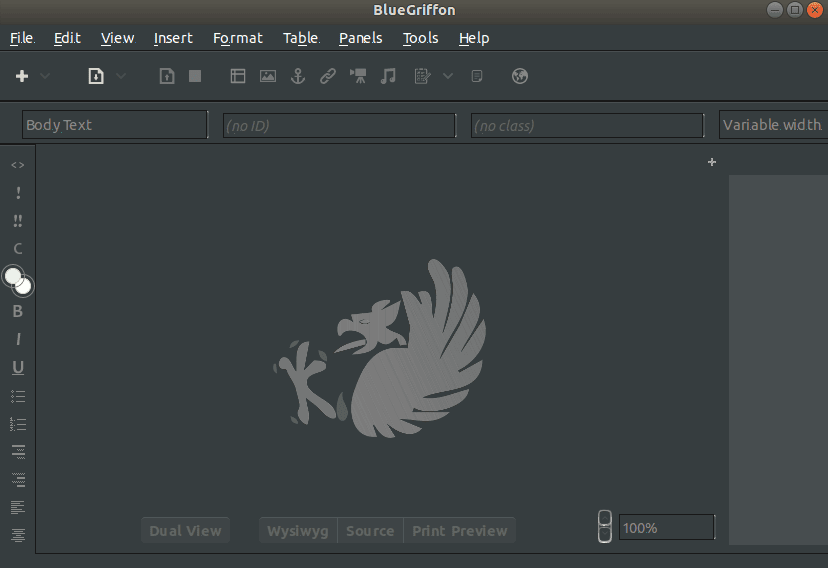
Task: Open the text color swatch circles
Action: 18,280
